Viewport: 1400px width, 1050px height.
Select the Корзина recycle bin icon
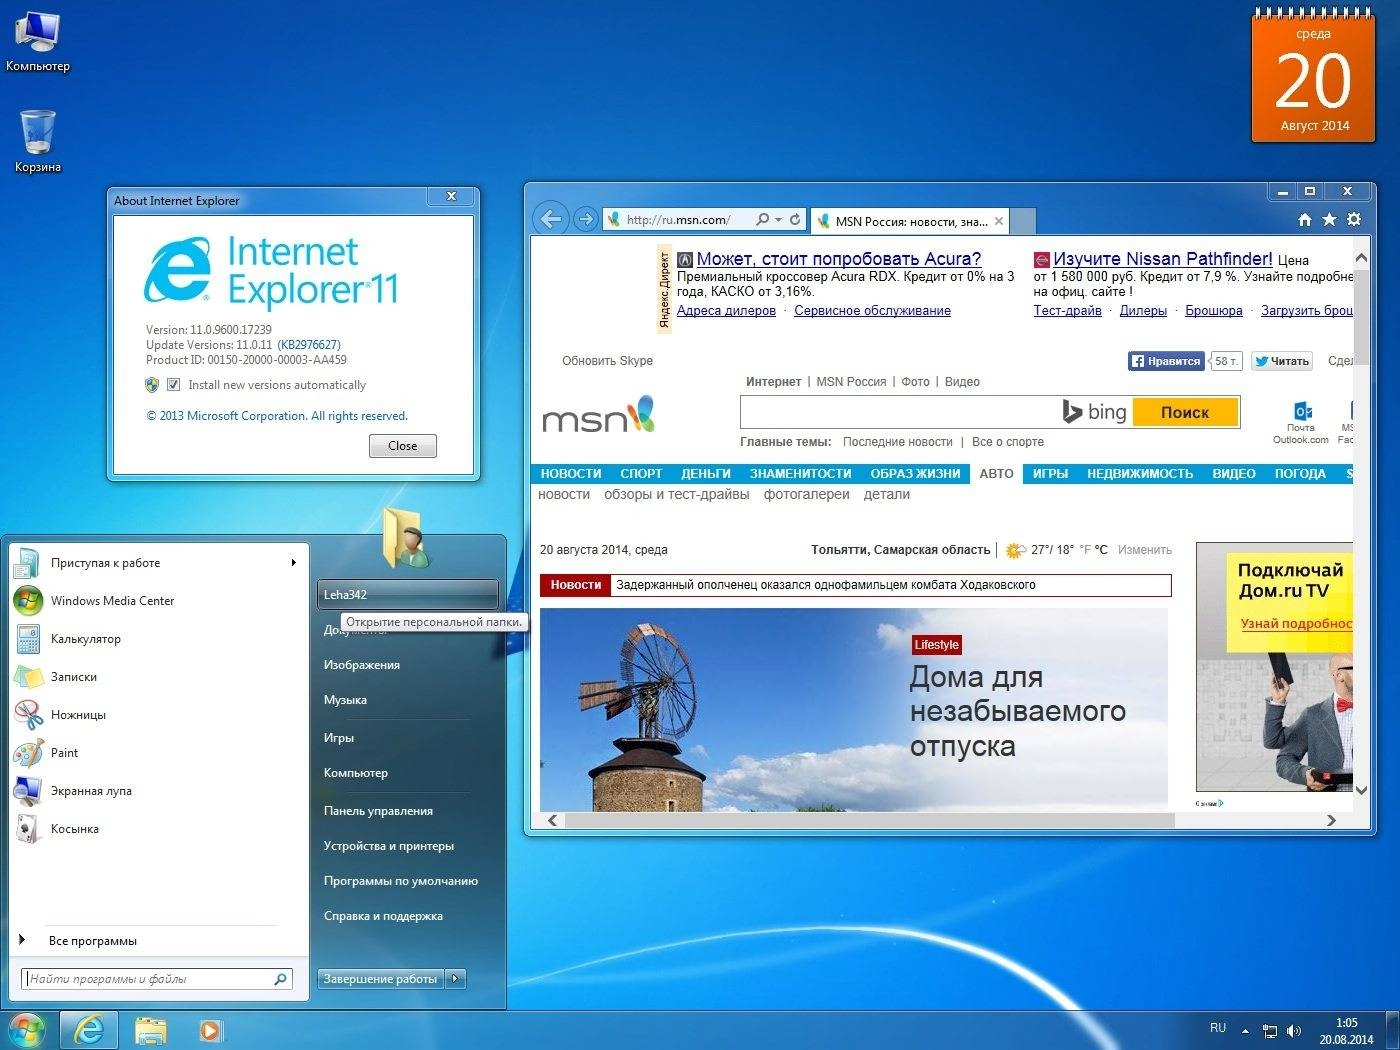(38, 141)
